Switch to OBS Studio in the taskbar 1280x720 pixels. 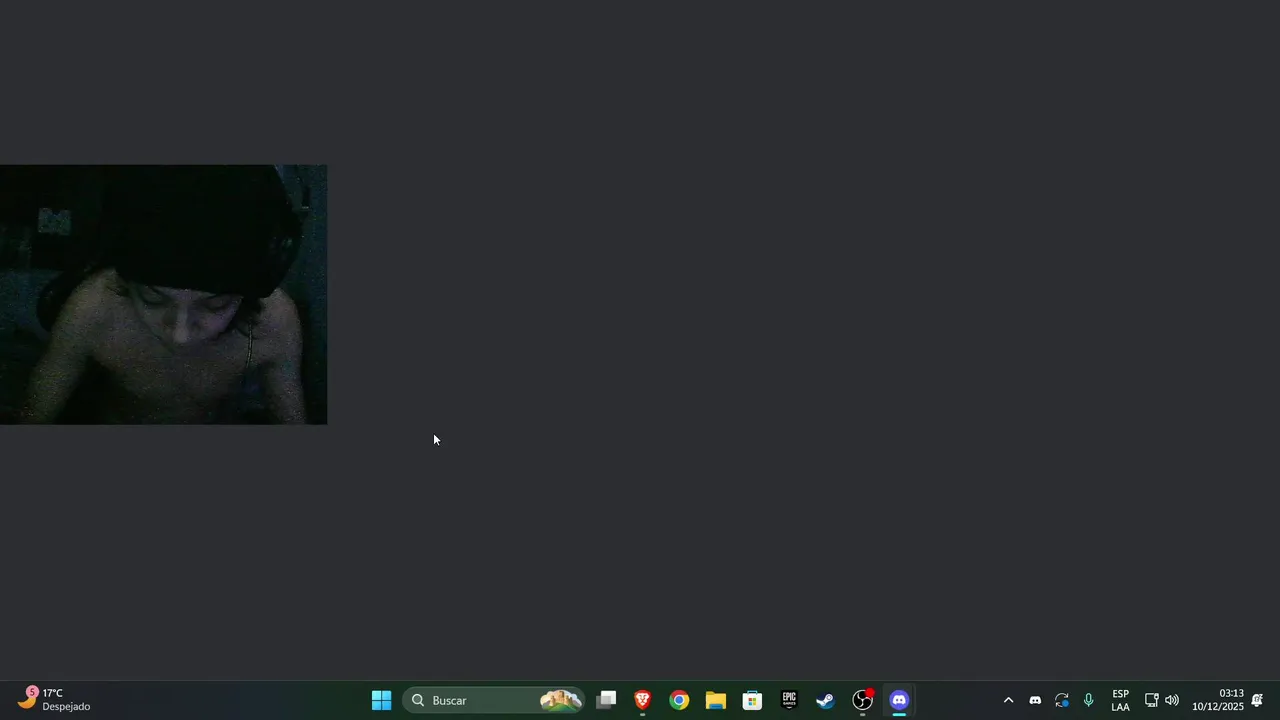(862, 700)
